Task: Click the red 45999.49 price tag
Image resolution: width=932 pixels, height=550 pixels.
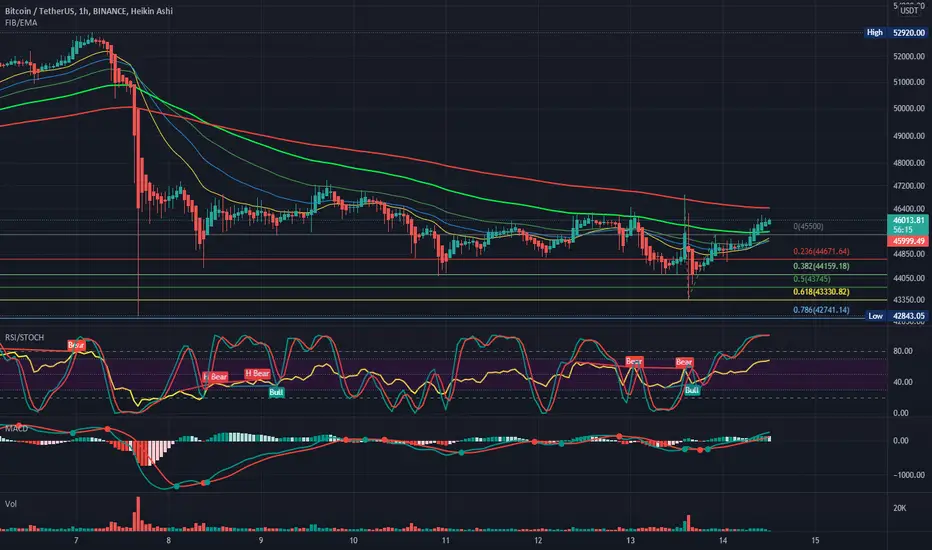Action: pyautogui.click(x=908, y=241)
